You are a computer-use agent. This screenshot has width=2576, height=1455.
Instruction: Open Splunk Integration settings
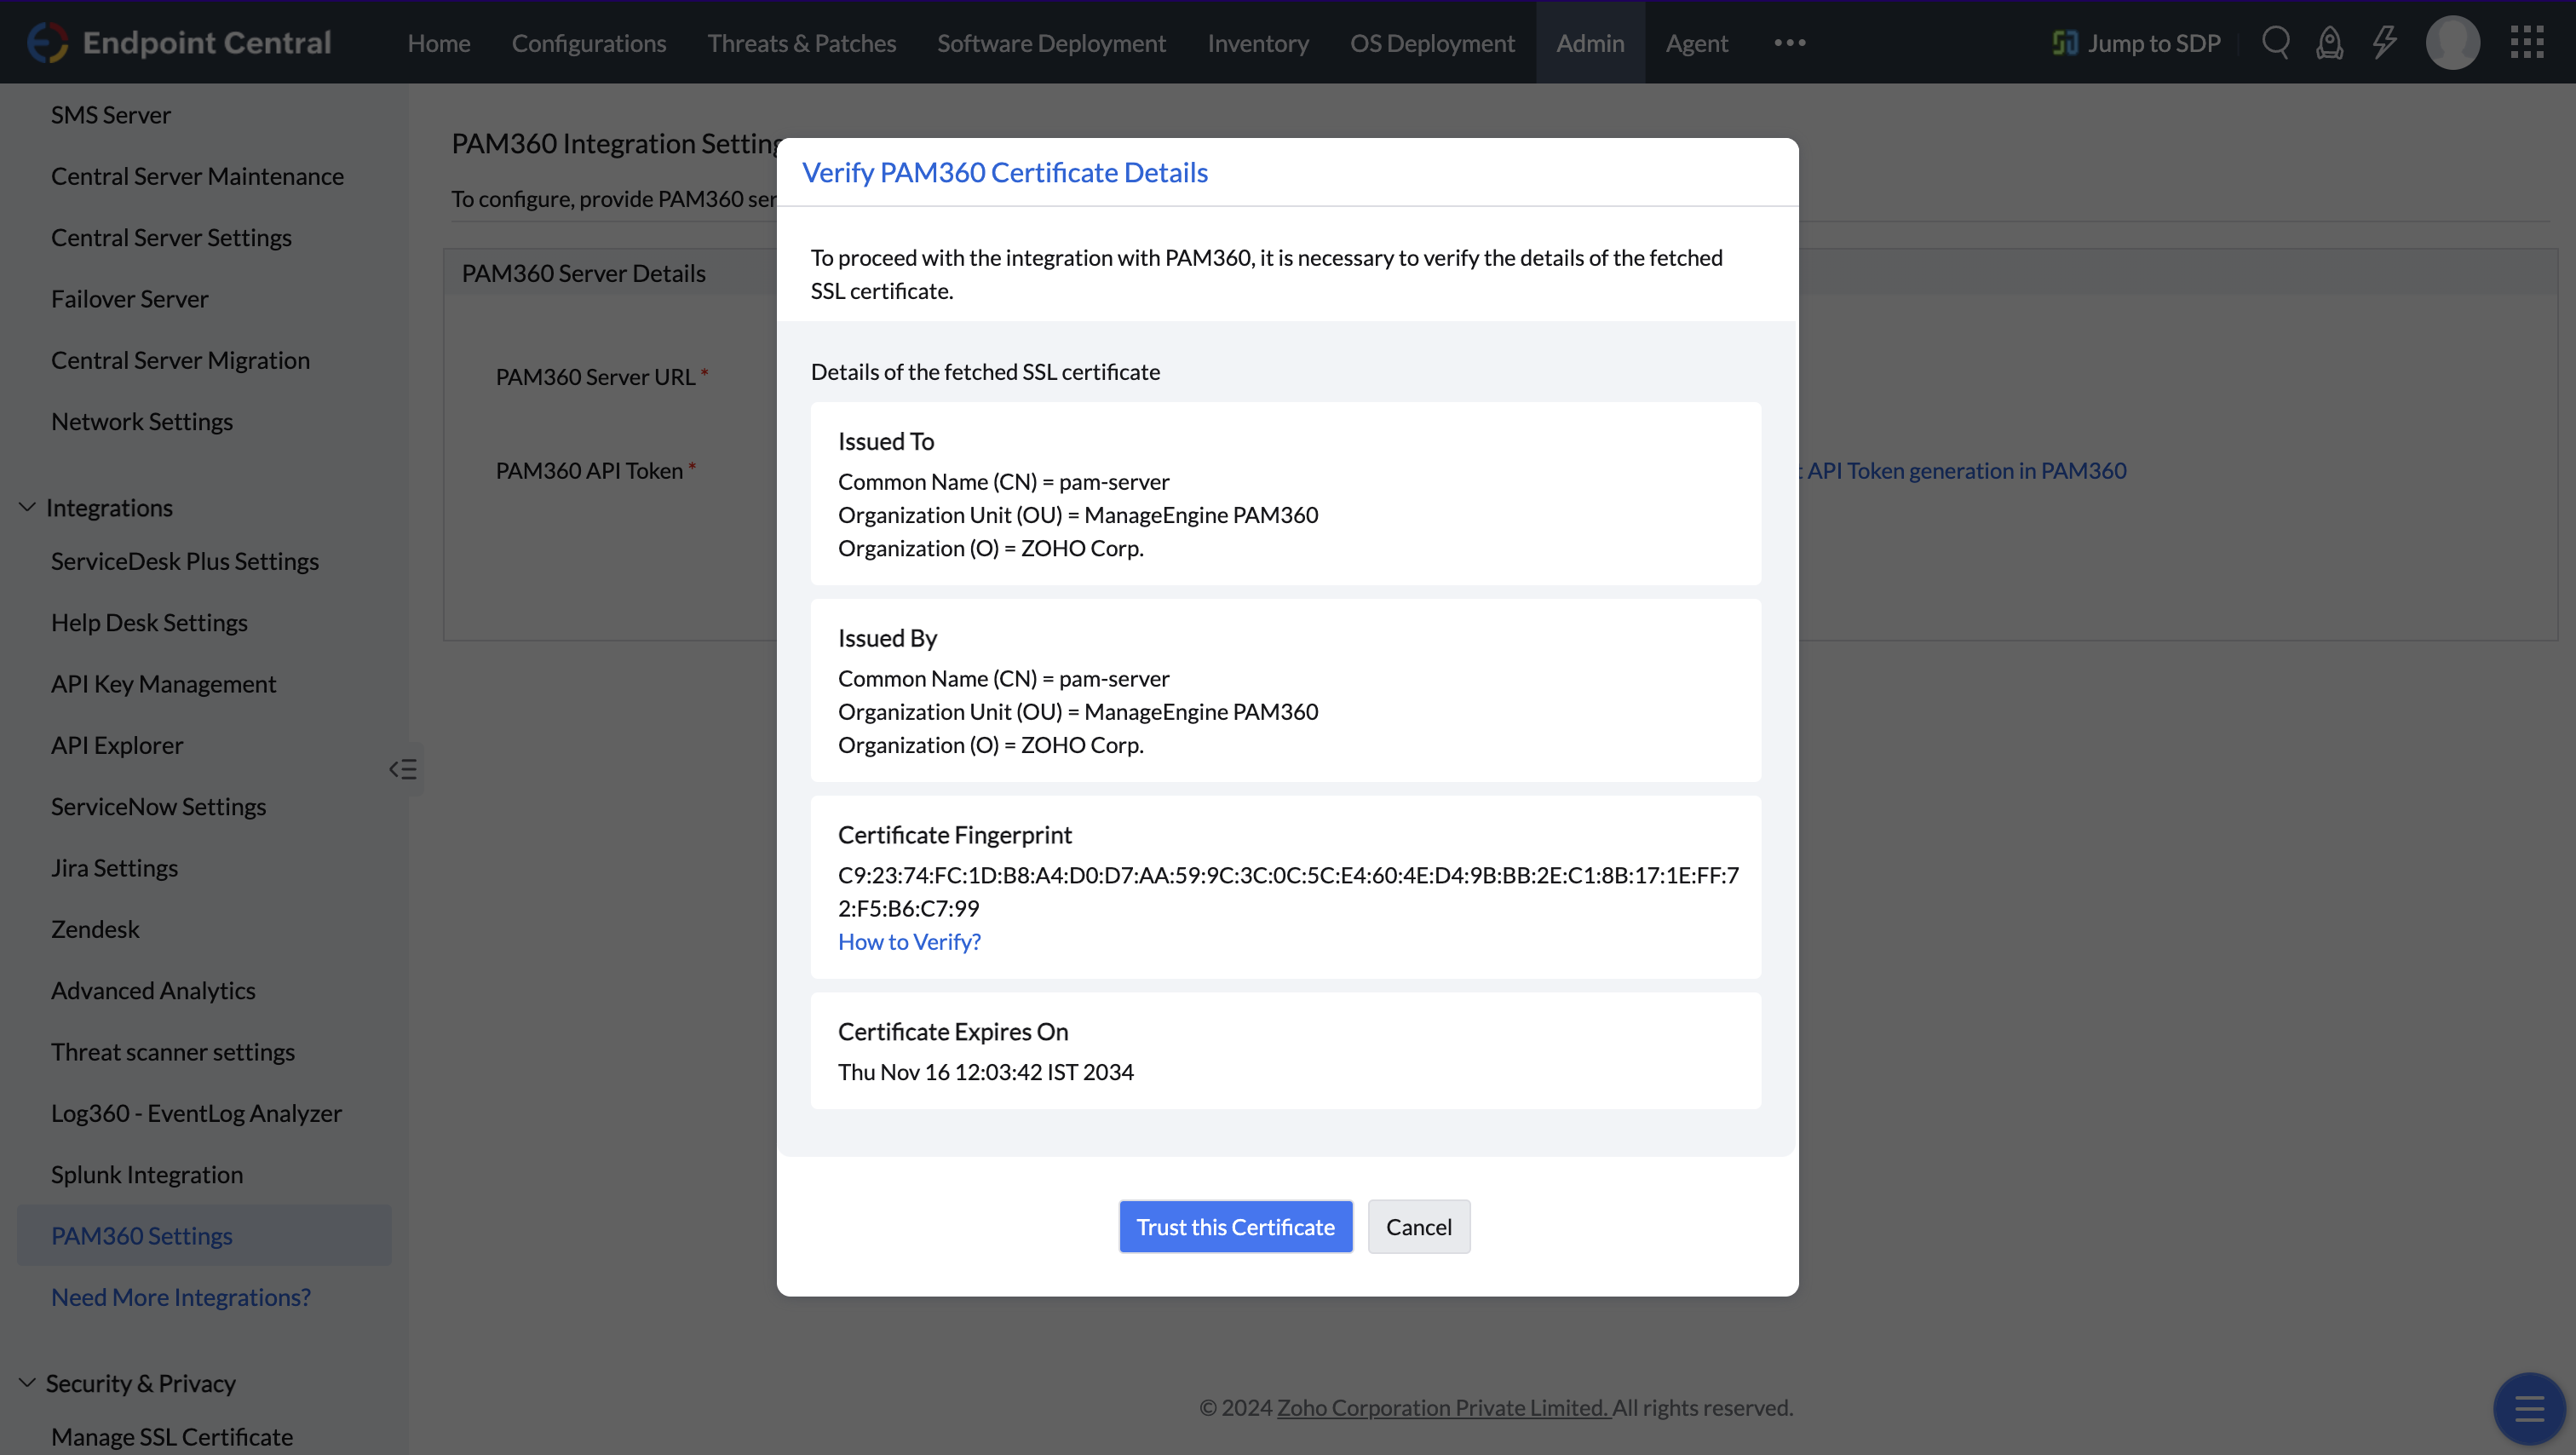147,1175
